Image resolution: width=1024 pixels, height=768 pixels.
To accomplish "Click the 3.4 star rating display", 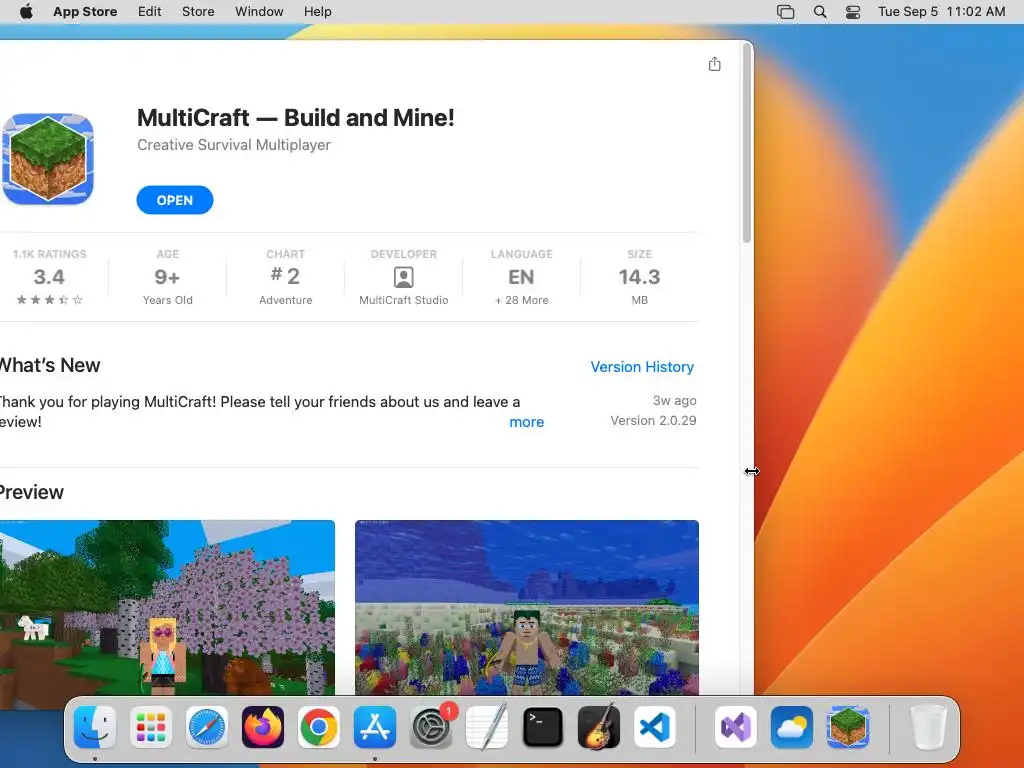I will [50, 278].
